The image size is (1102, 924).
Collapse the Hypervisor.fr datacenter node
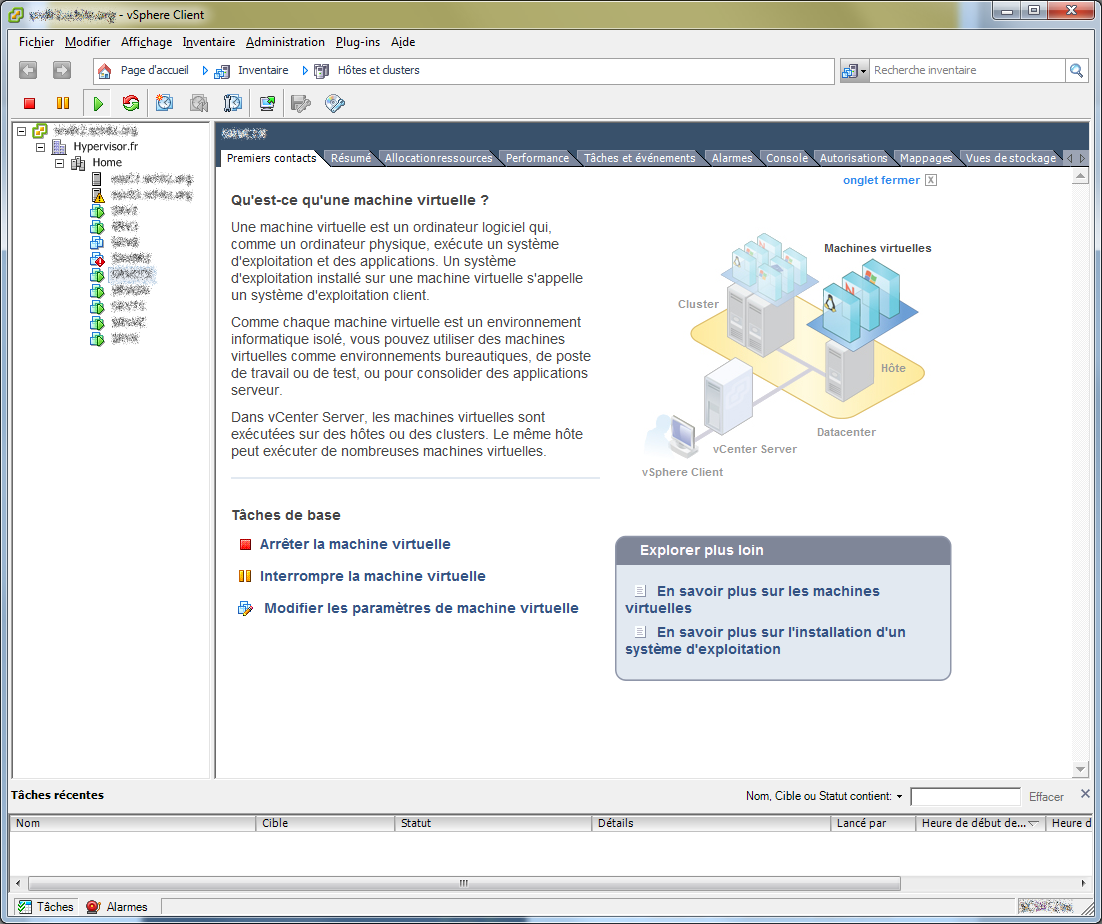click(x=41, y=147)
